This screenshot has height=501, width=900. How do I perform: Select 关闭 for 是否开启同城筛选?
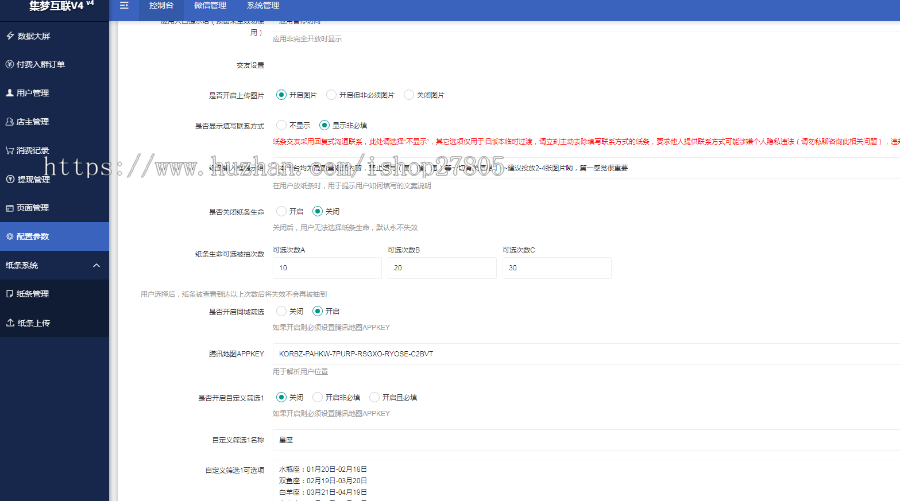281,311
